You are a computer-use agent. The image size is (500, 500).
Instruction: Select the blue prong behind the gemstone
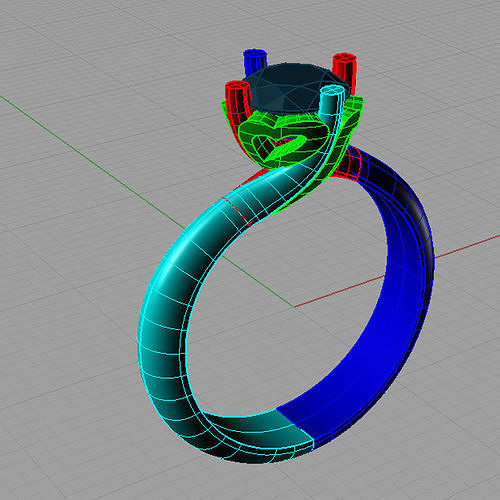point(255,62)
